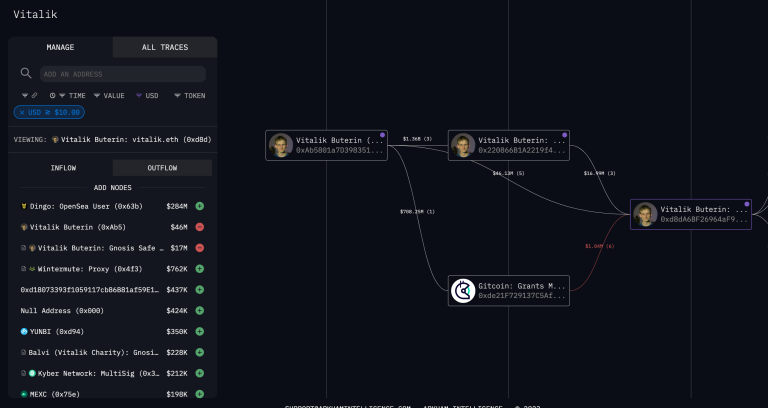This screenshot has width=768, height=408.
Task: Remove Vitalik Buterin (0xAb5) node with minus
Action: click(199, 227)
